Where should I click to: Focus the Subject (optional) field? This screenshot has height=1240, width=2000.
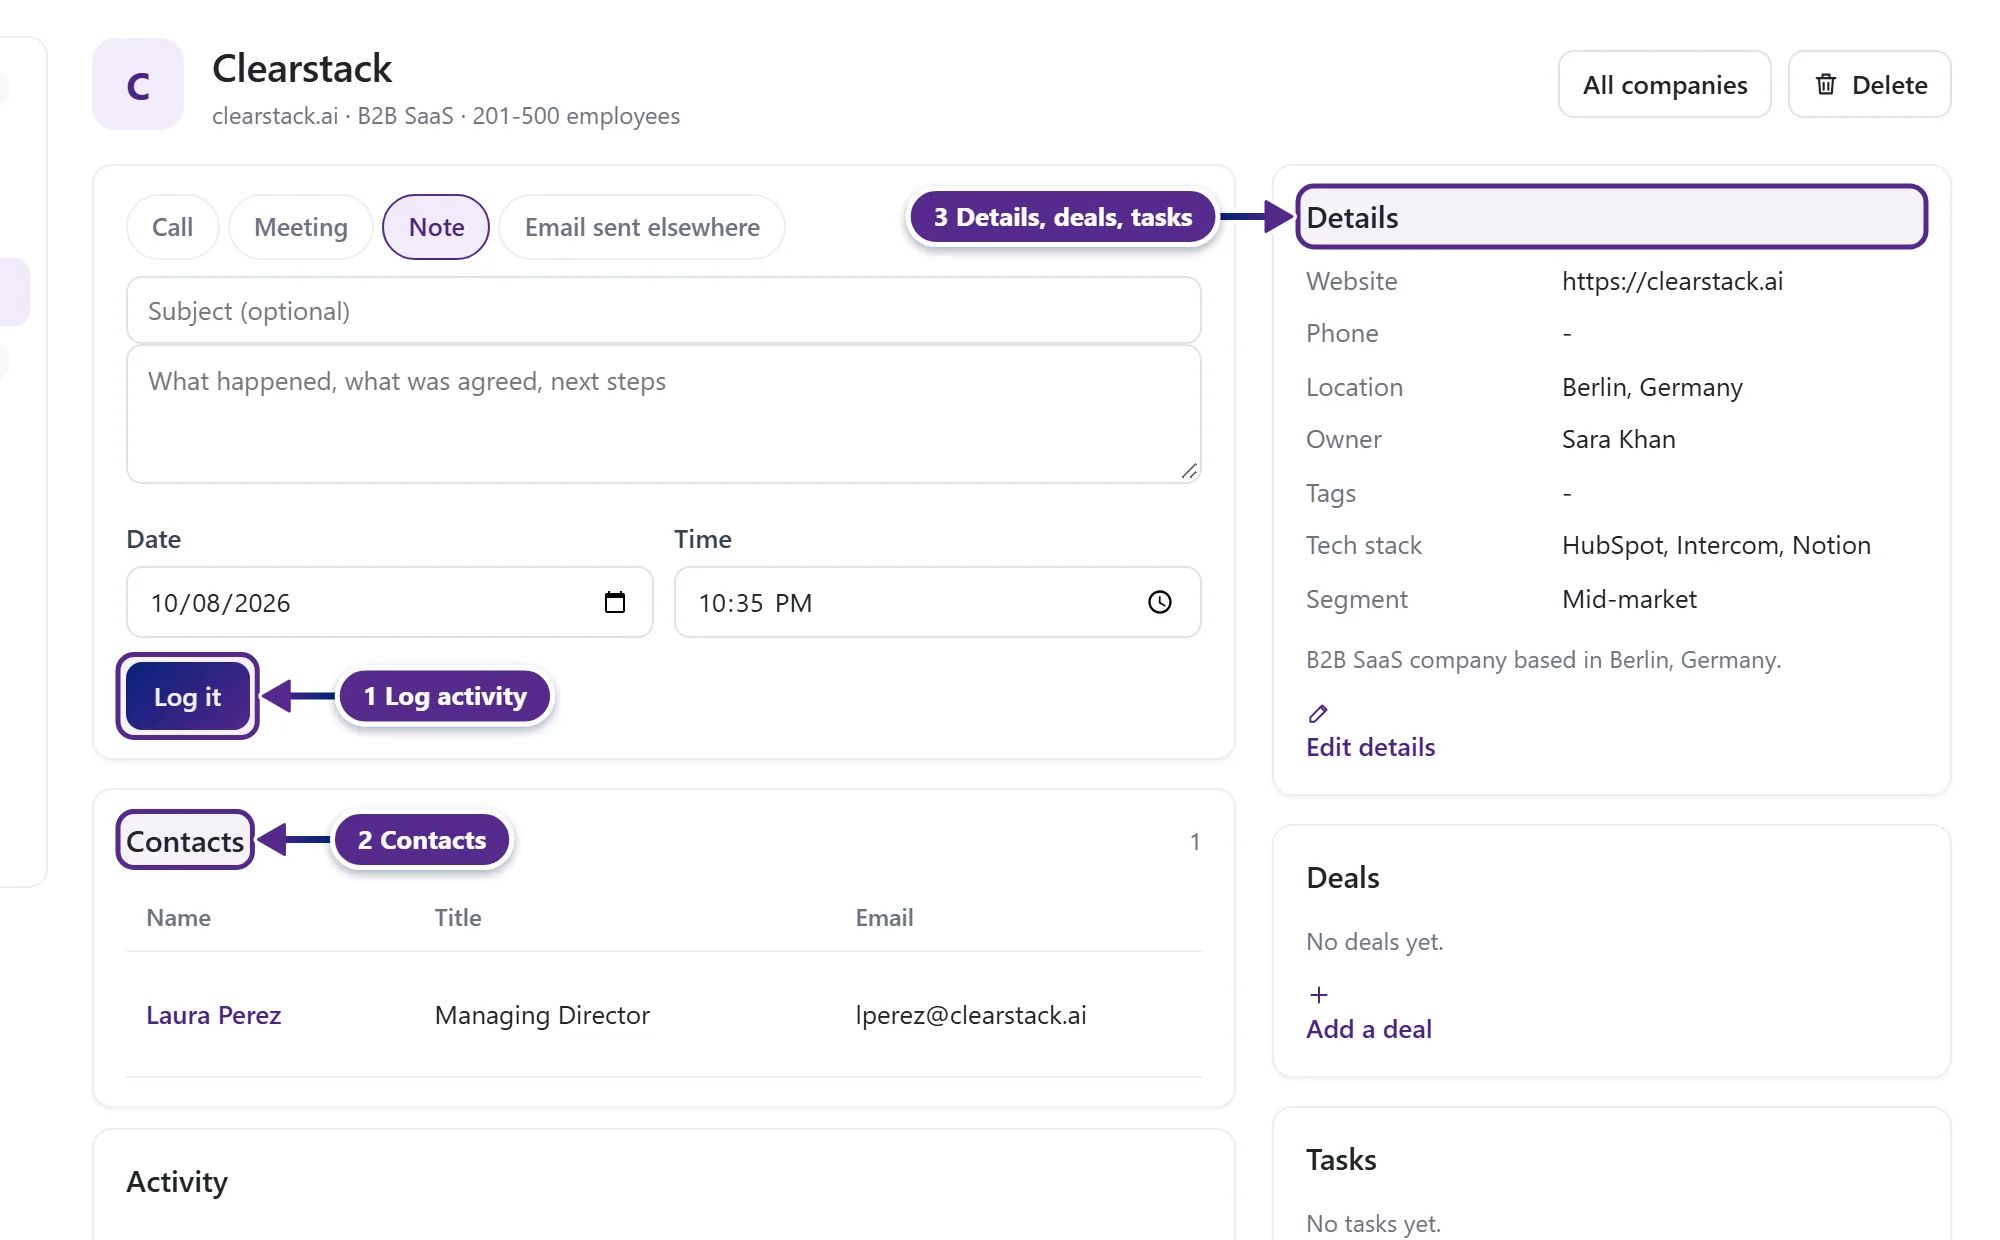pyautogui.click(x=664, y=311)
